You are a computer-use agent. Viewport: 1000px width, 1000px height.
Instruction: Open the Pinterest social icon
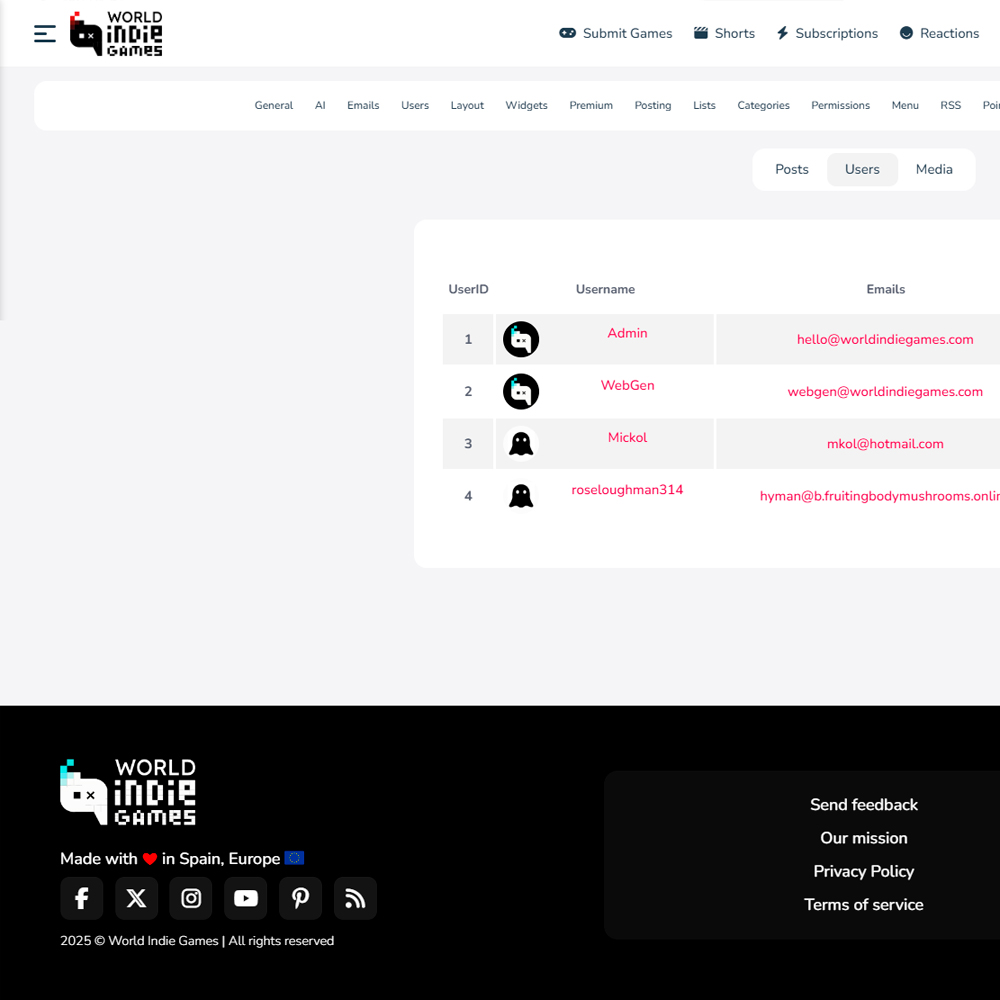[x=300, y=898]
